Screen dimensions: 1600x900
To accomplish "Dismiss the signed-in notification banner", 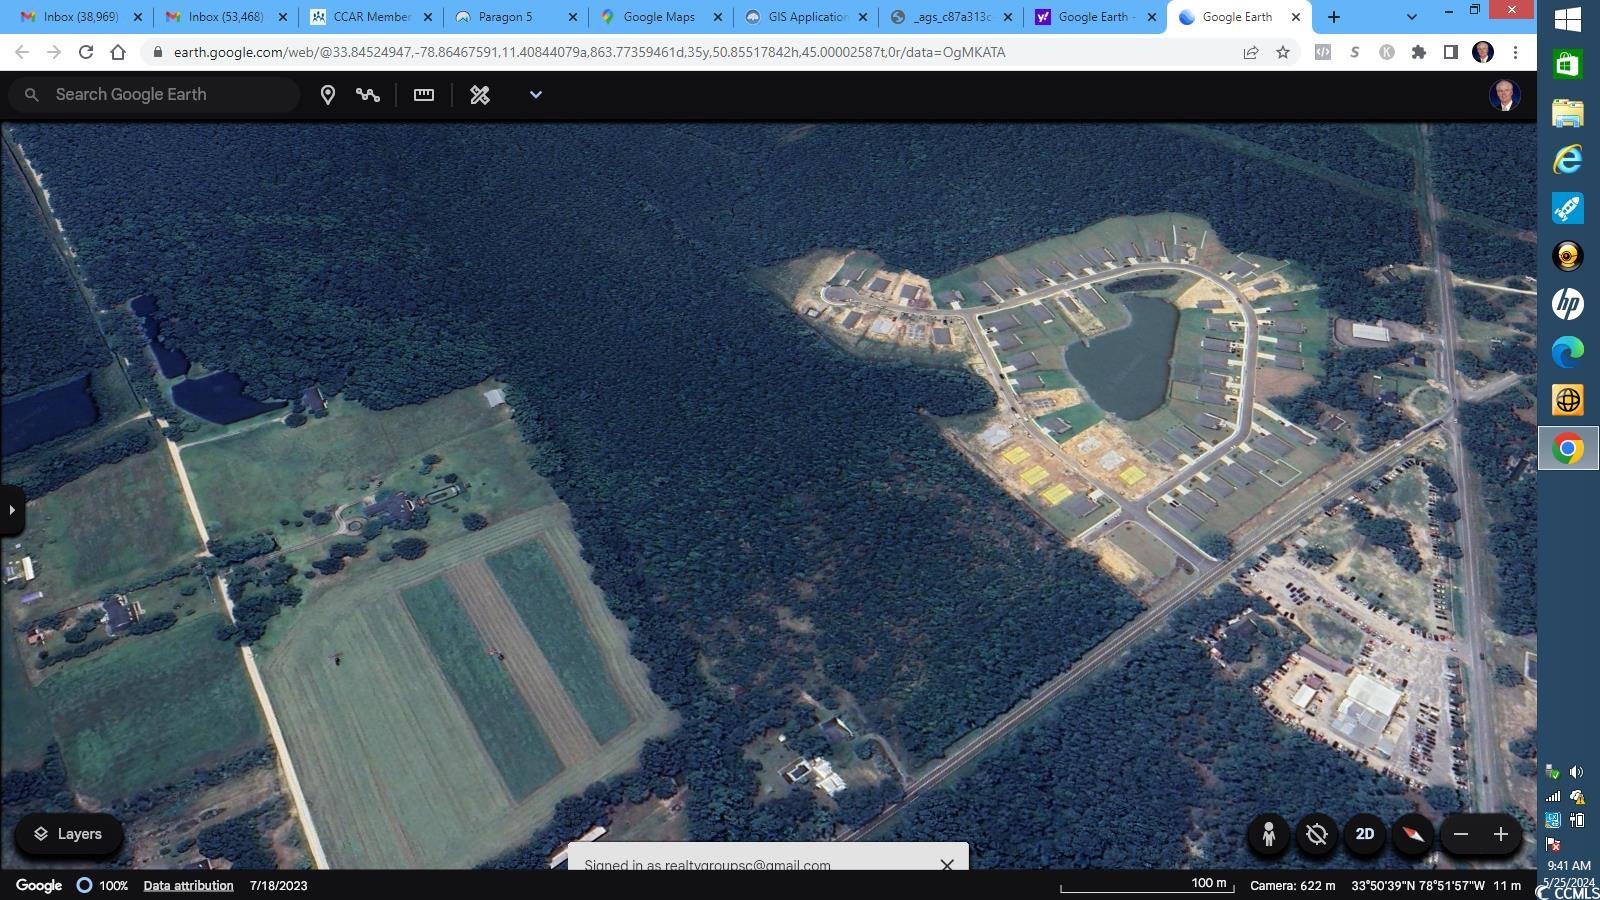I will pyautogui.click(x=946, y=864).
